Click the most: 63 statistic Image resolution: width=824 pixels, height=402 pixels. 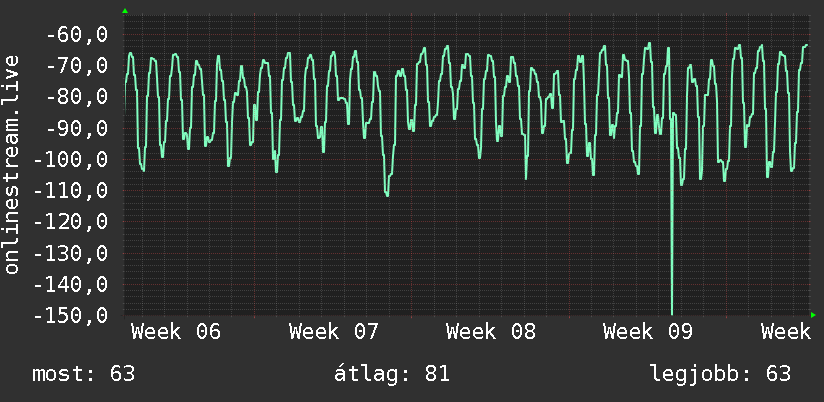(84, 374)
